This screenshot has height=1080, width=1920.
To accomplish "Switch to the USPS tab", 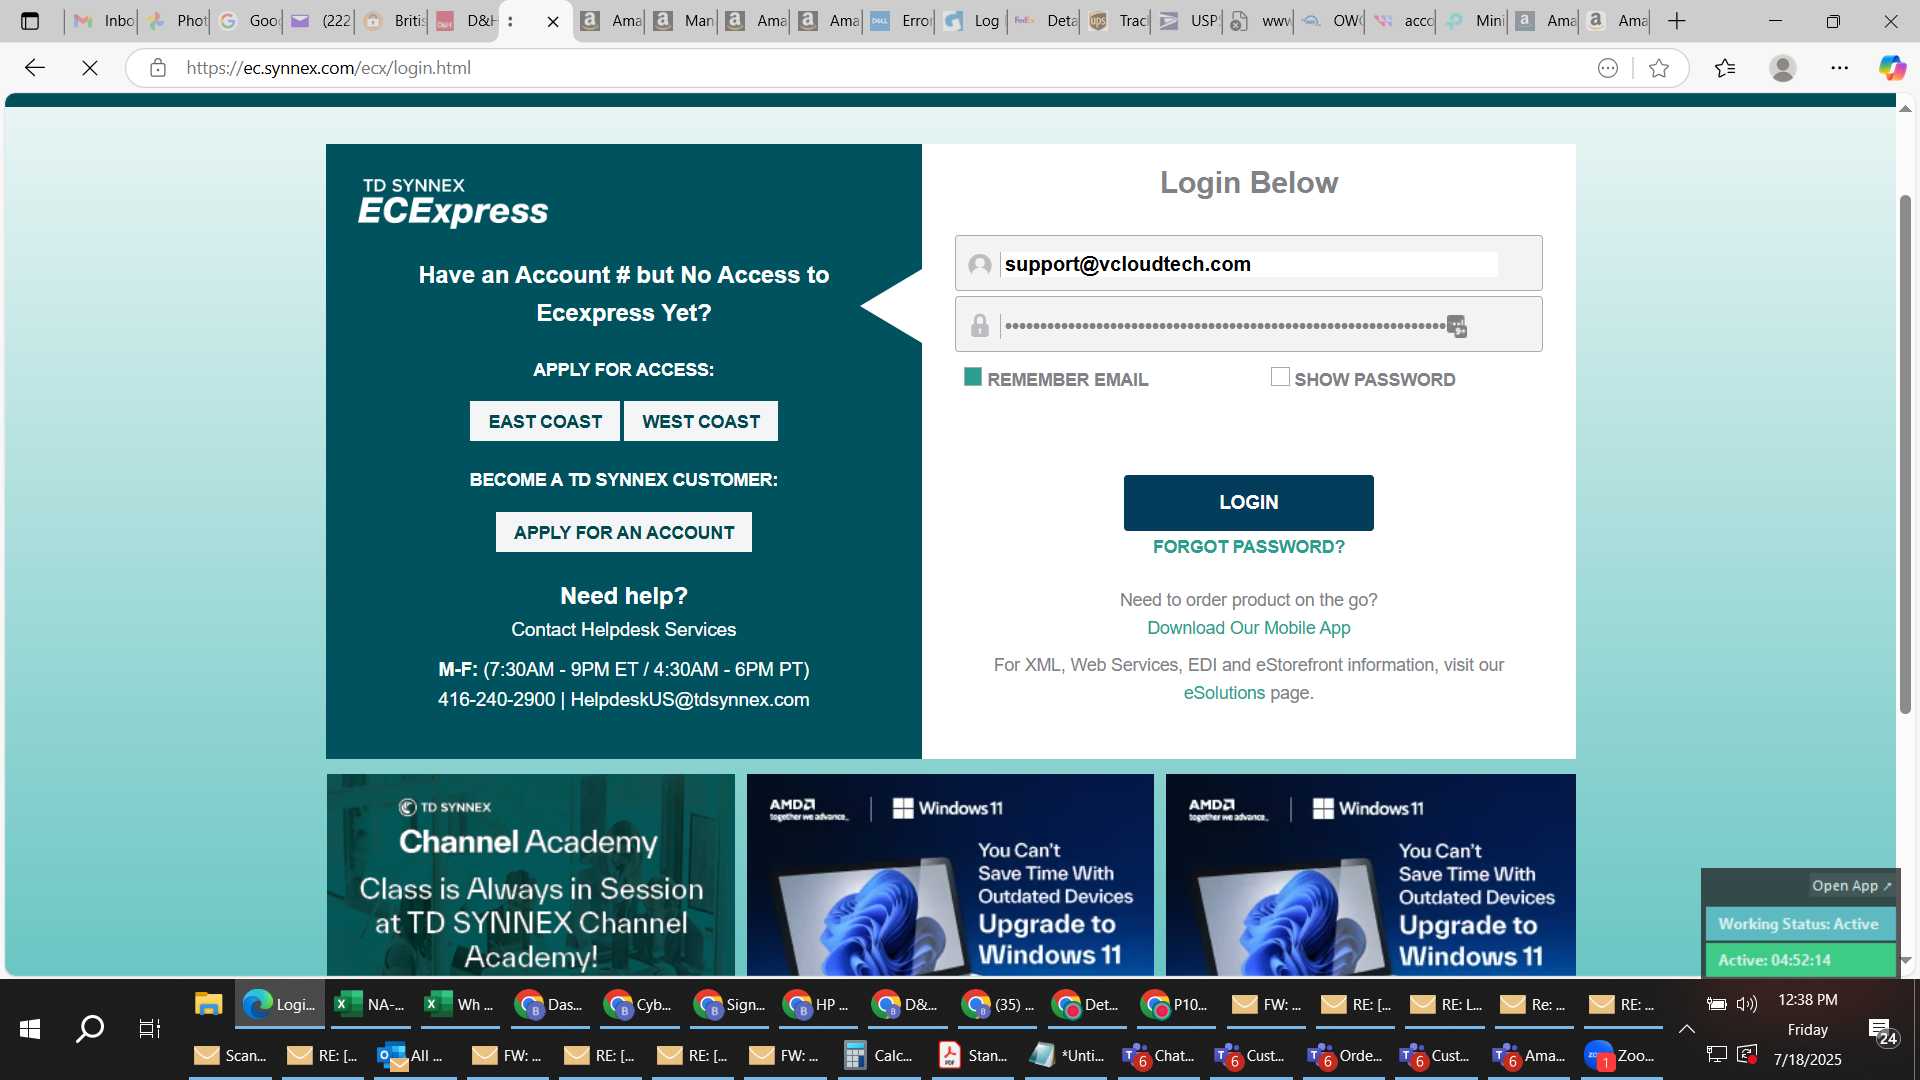I will (1190, 21).
